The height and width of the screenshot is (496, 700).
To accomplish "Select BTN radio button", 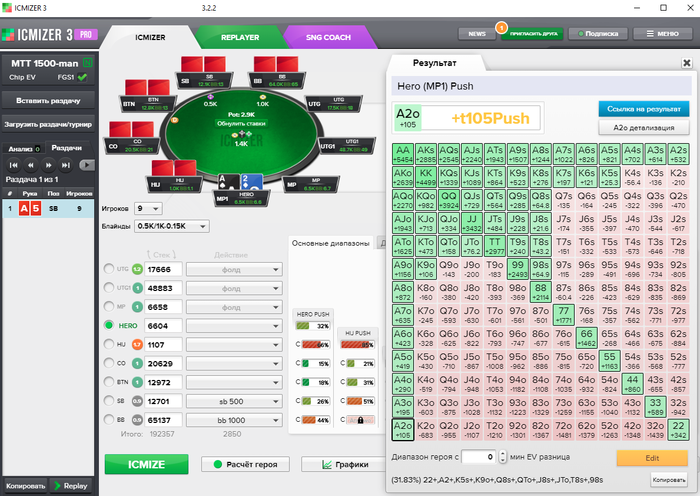I will (108, 382).
